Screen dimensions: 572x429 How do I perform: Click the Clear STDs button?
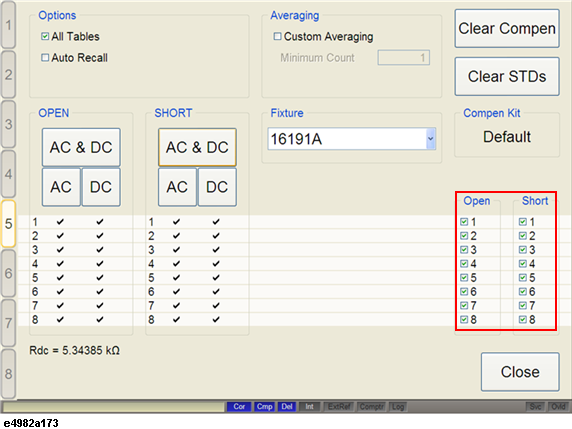[x=507, y=76]
